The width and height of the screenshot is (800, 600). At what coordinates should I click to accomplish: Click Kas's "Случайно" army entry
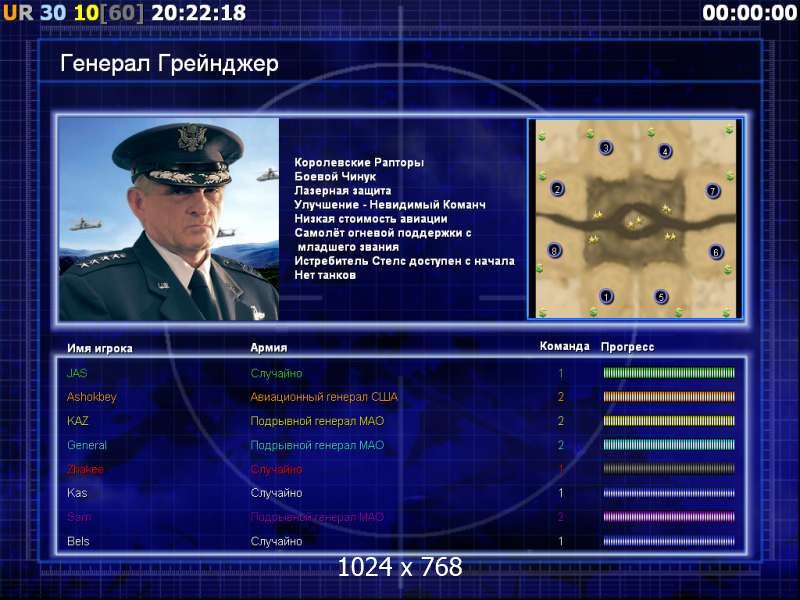[x=276, y=493]
